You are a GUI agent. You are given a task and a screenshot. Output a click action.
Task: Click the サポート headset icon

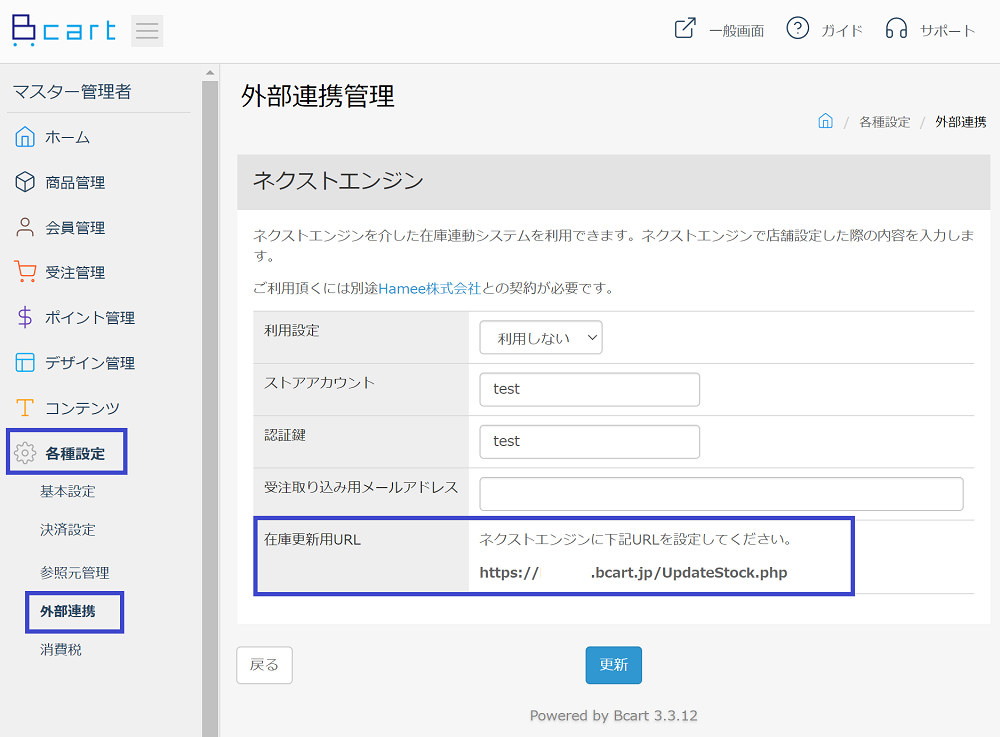(x=896, y=29)
